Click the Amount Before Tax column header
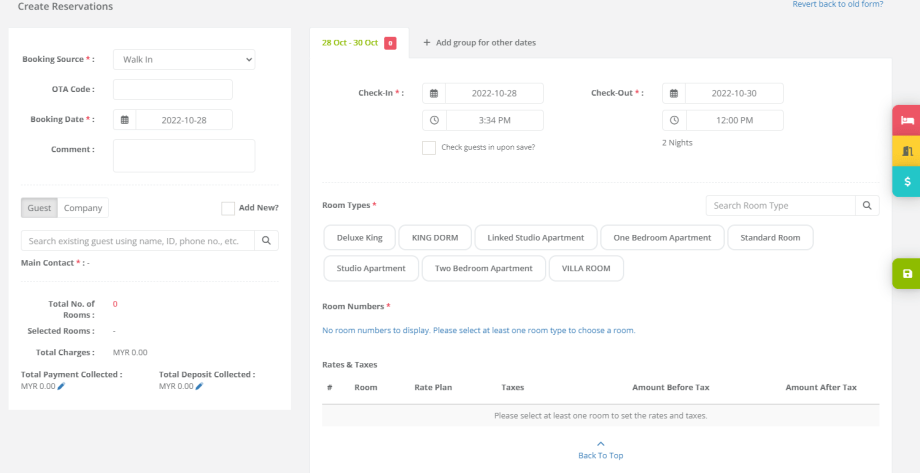This screenshot has height=473, width=920. click(x=671, y=387)
